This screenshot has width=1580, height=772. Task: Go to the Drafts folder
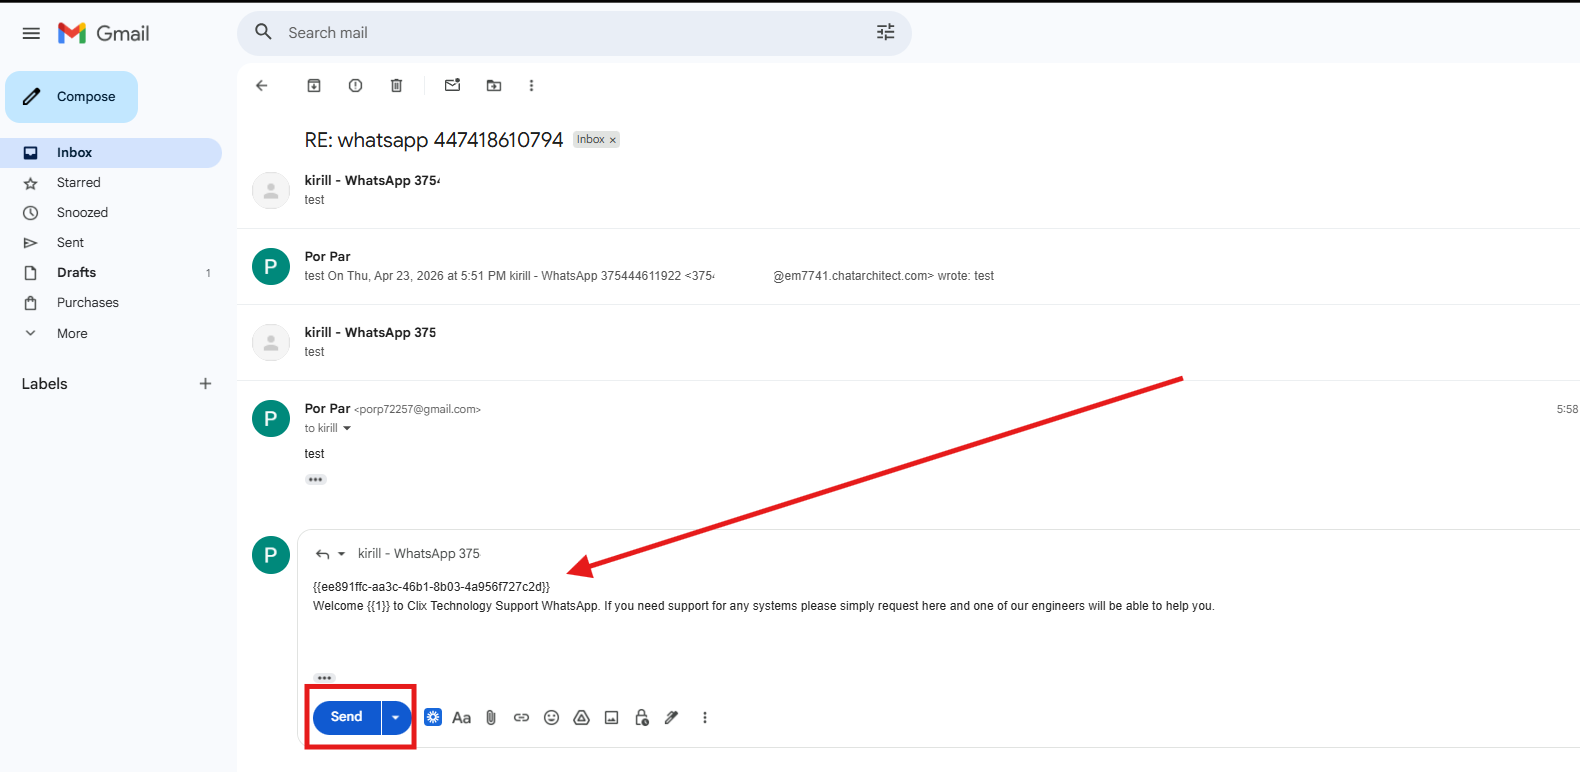[x=76, y=273]
